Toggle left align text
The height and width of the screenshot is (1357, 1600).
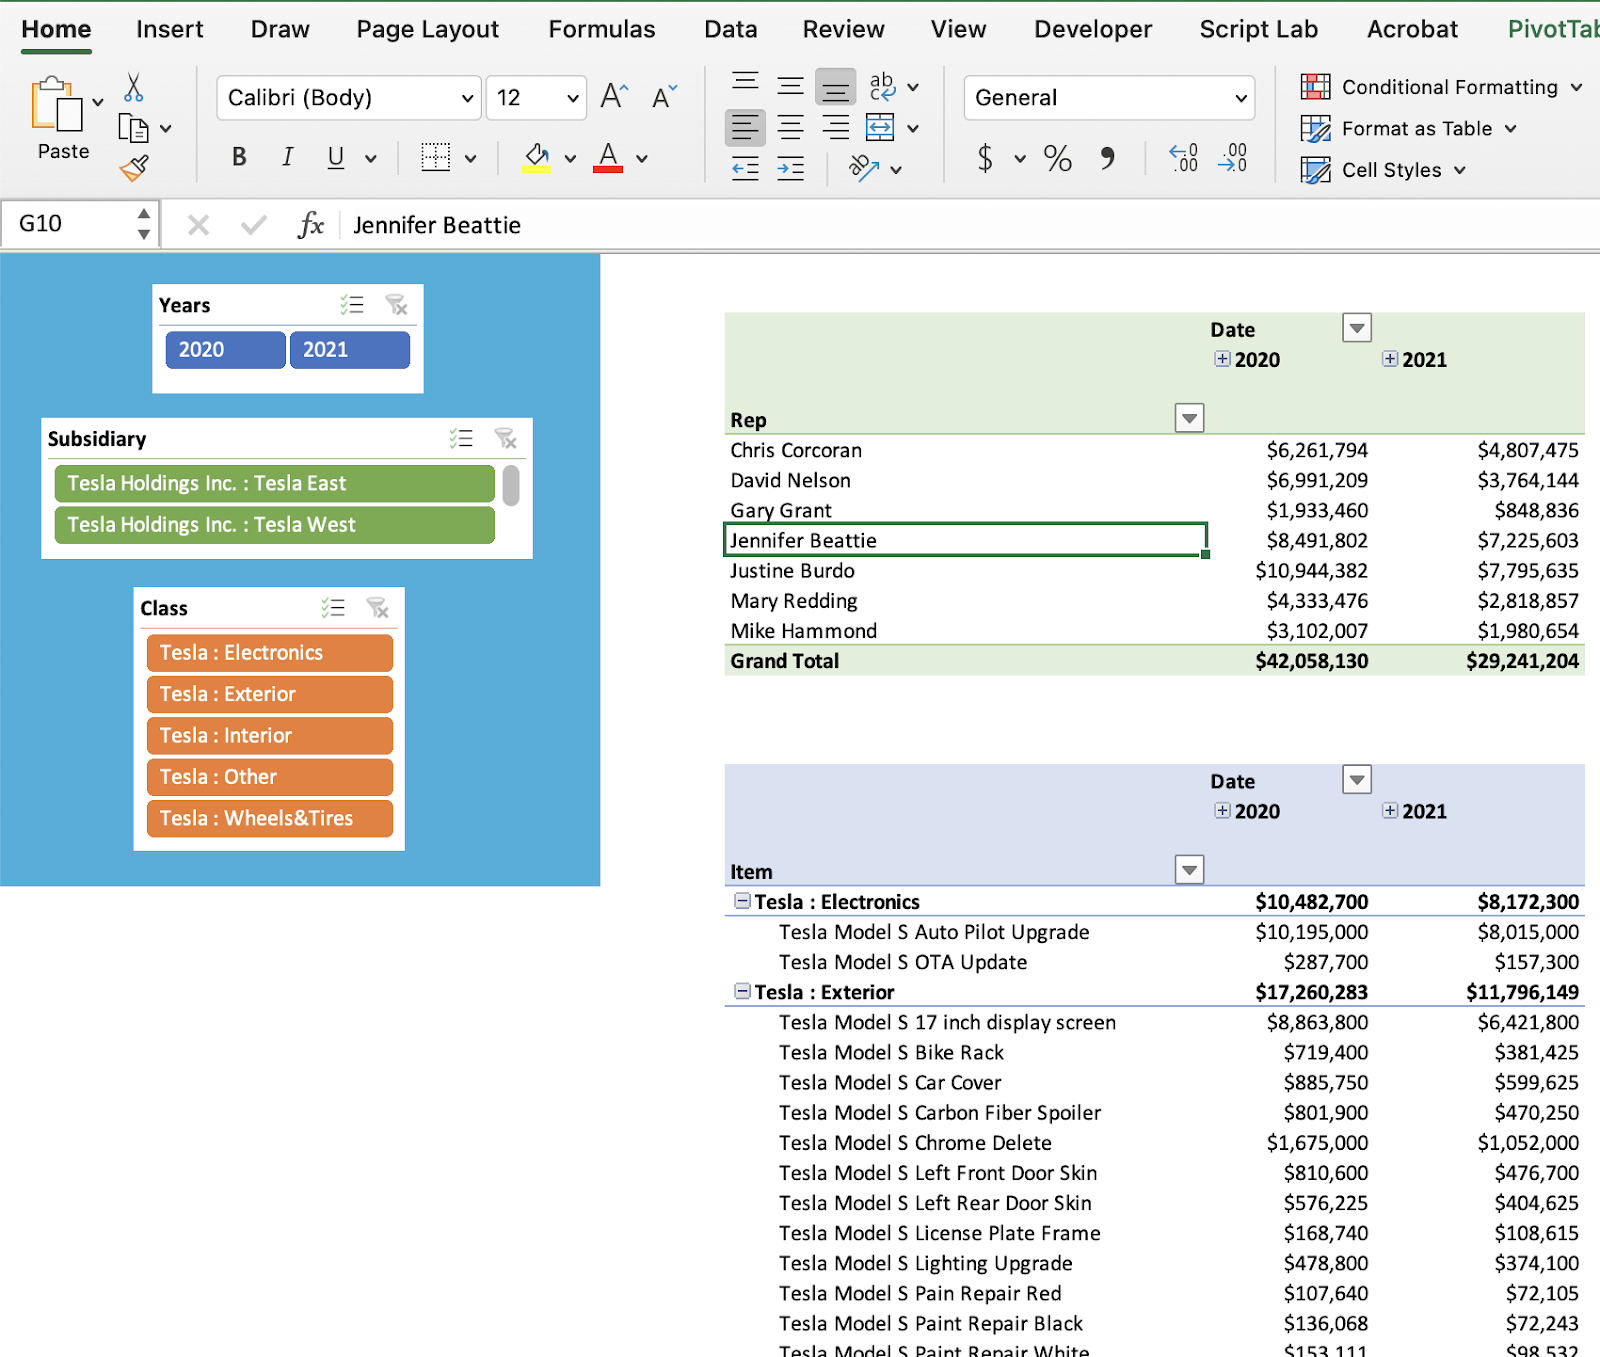(745, 128)
